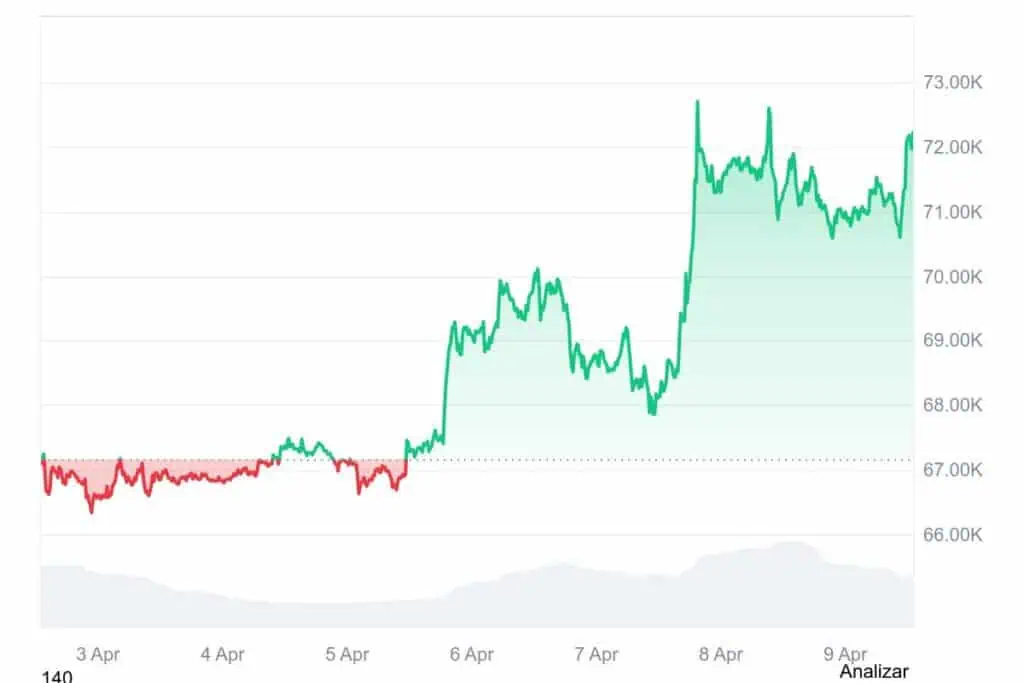Click the 6 Apr date label
This screenshot has width=1024, height=683.
(472, 655)
